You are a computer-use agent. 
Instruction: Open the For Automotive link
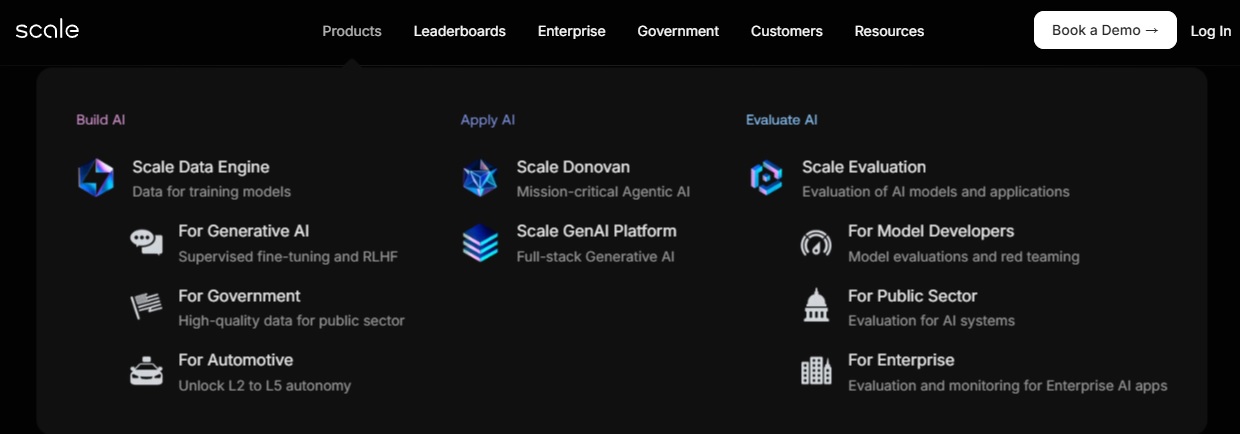pyautogui.click(x=236, y=360)
